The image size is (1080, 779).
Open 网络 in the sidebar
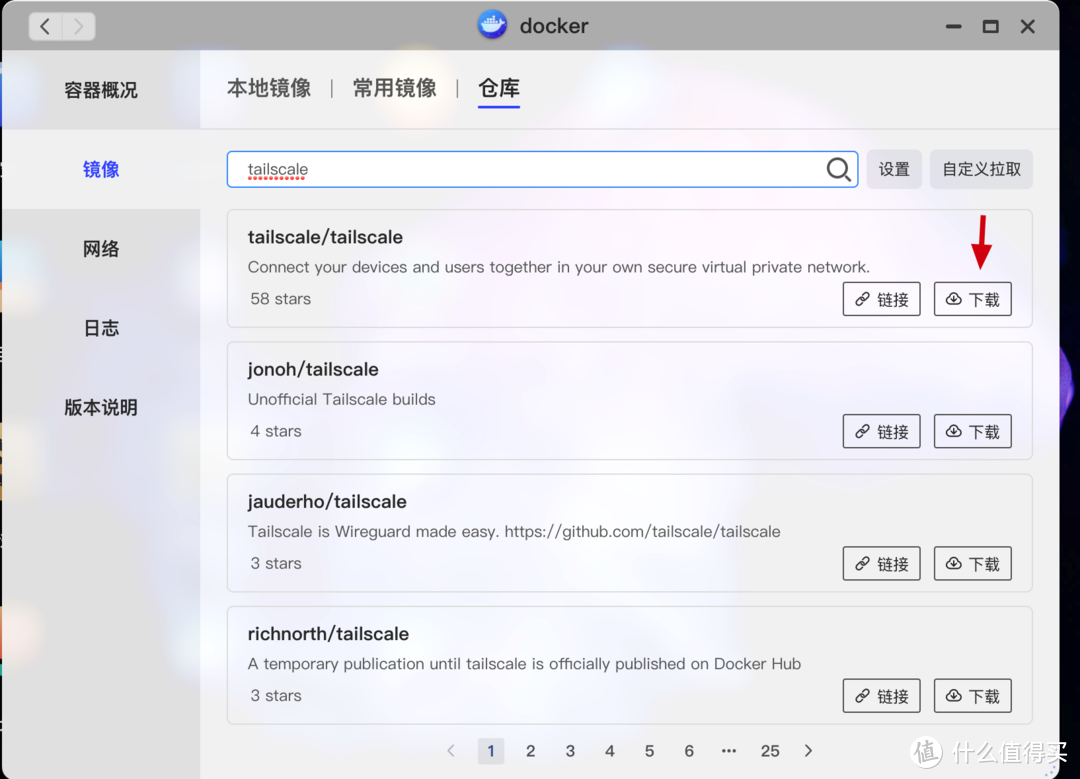tap(101, 249)
